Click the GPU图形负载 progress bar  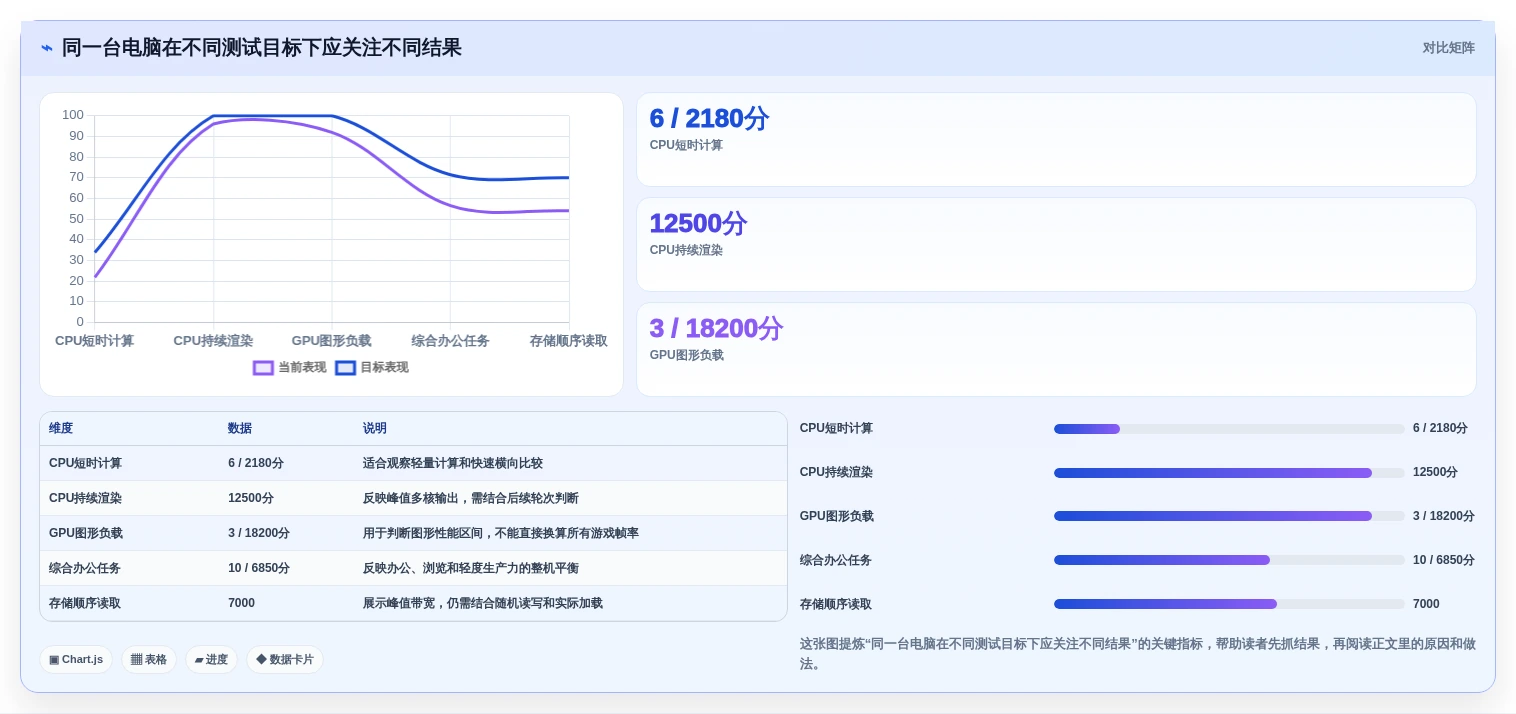1229,517
